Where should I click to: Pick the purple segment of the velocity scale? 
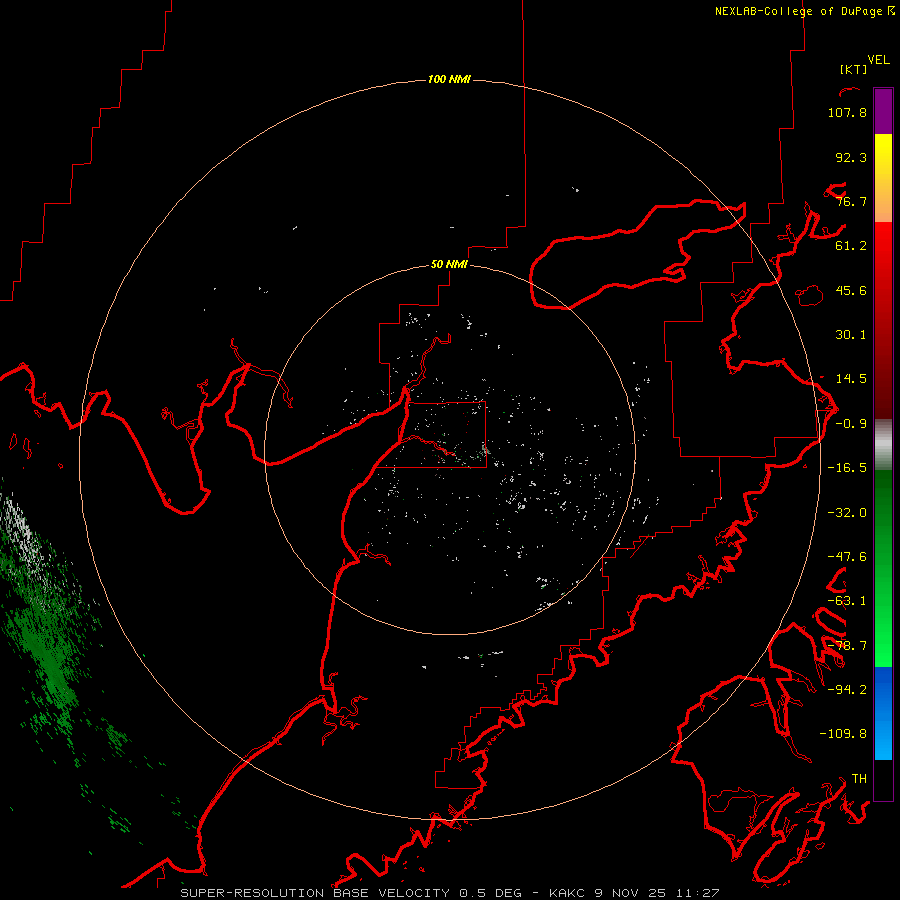coord(883,111)
